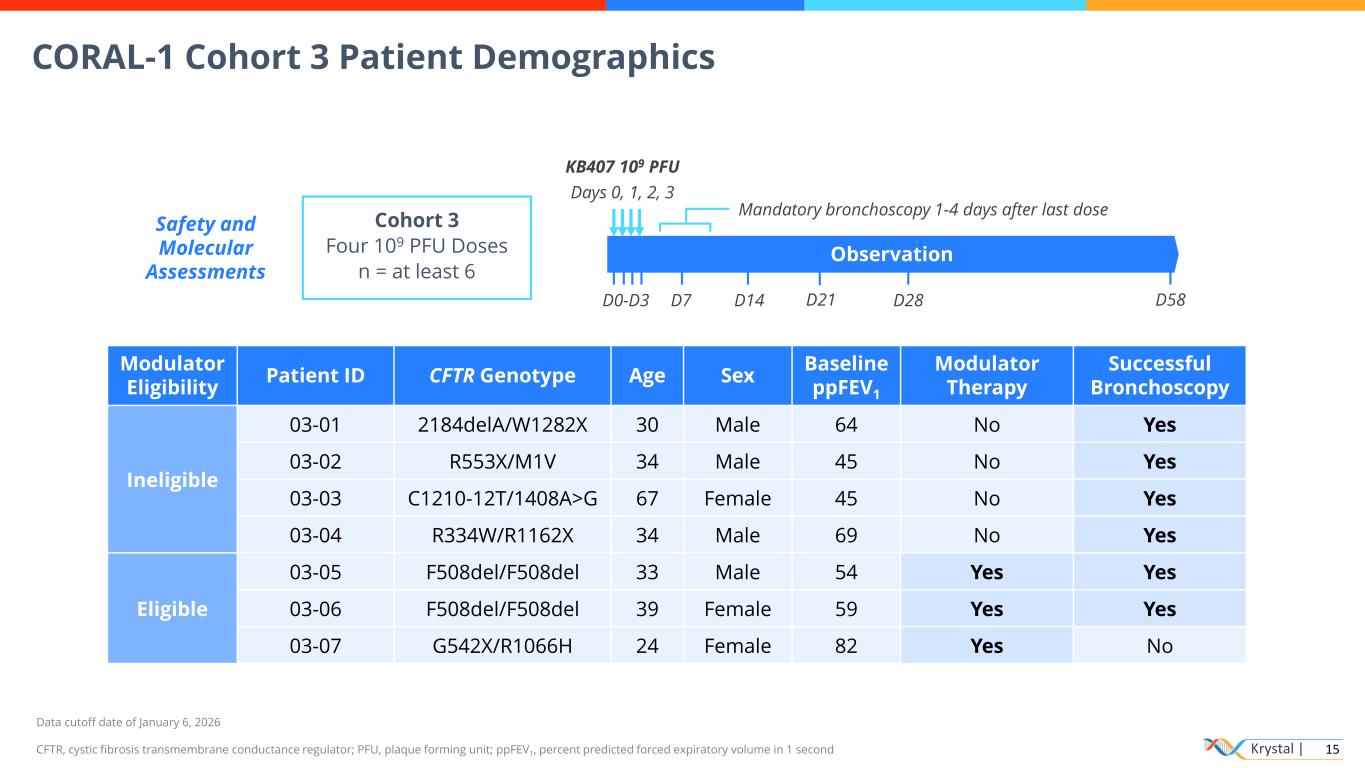
Task: Click the Safety and Molecular Assessments label
Action: click(x=205, y=247)
